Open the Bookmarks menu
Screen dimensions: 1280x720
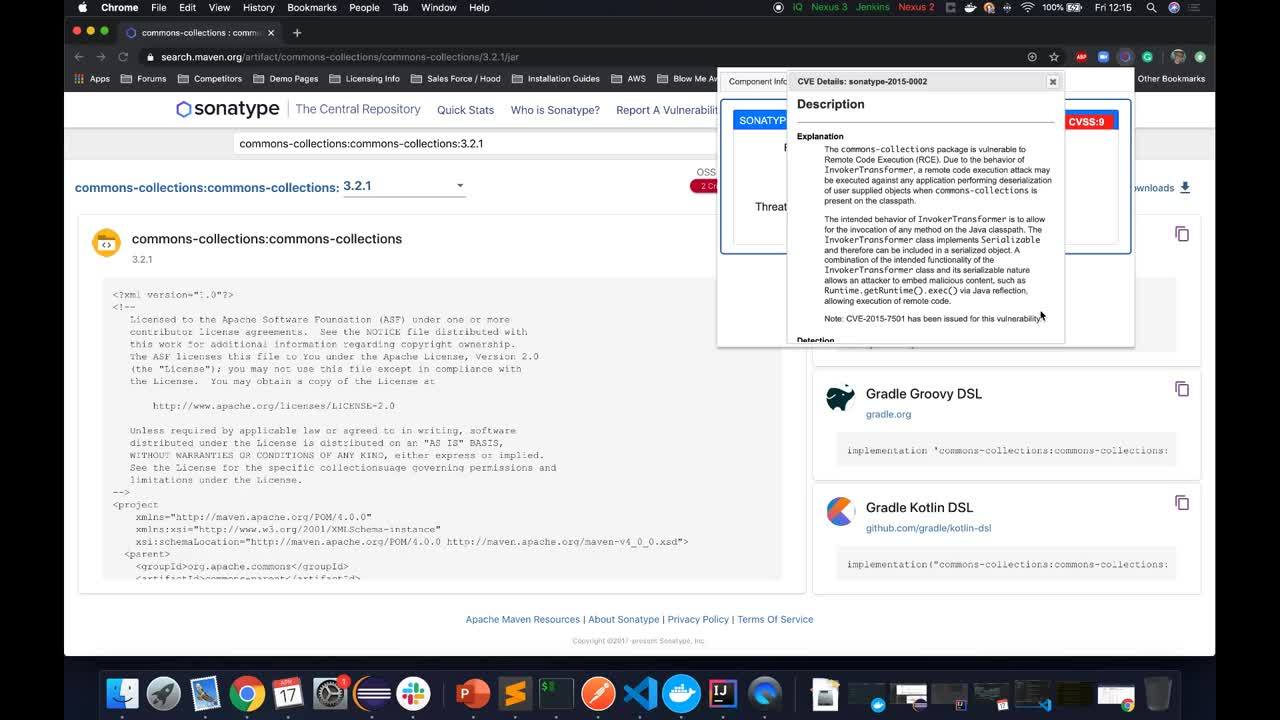(312, 8)
